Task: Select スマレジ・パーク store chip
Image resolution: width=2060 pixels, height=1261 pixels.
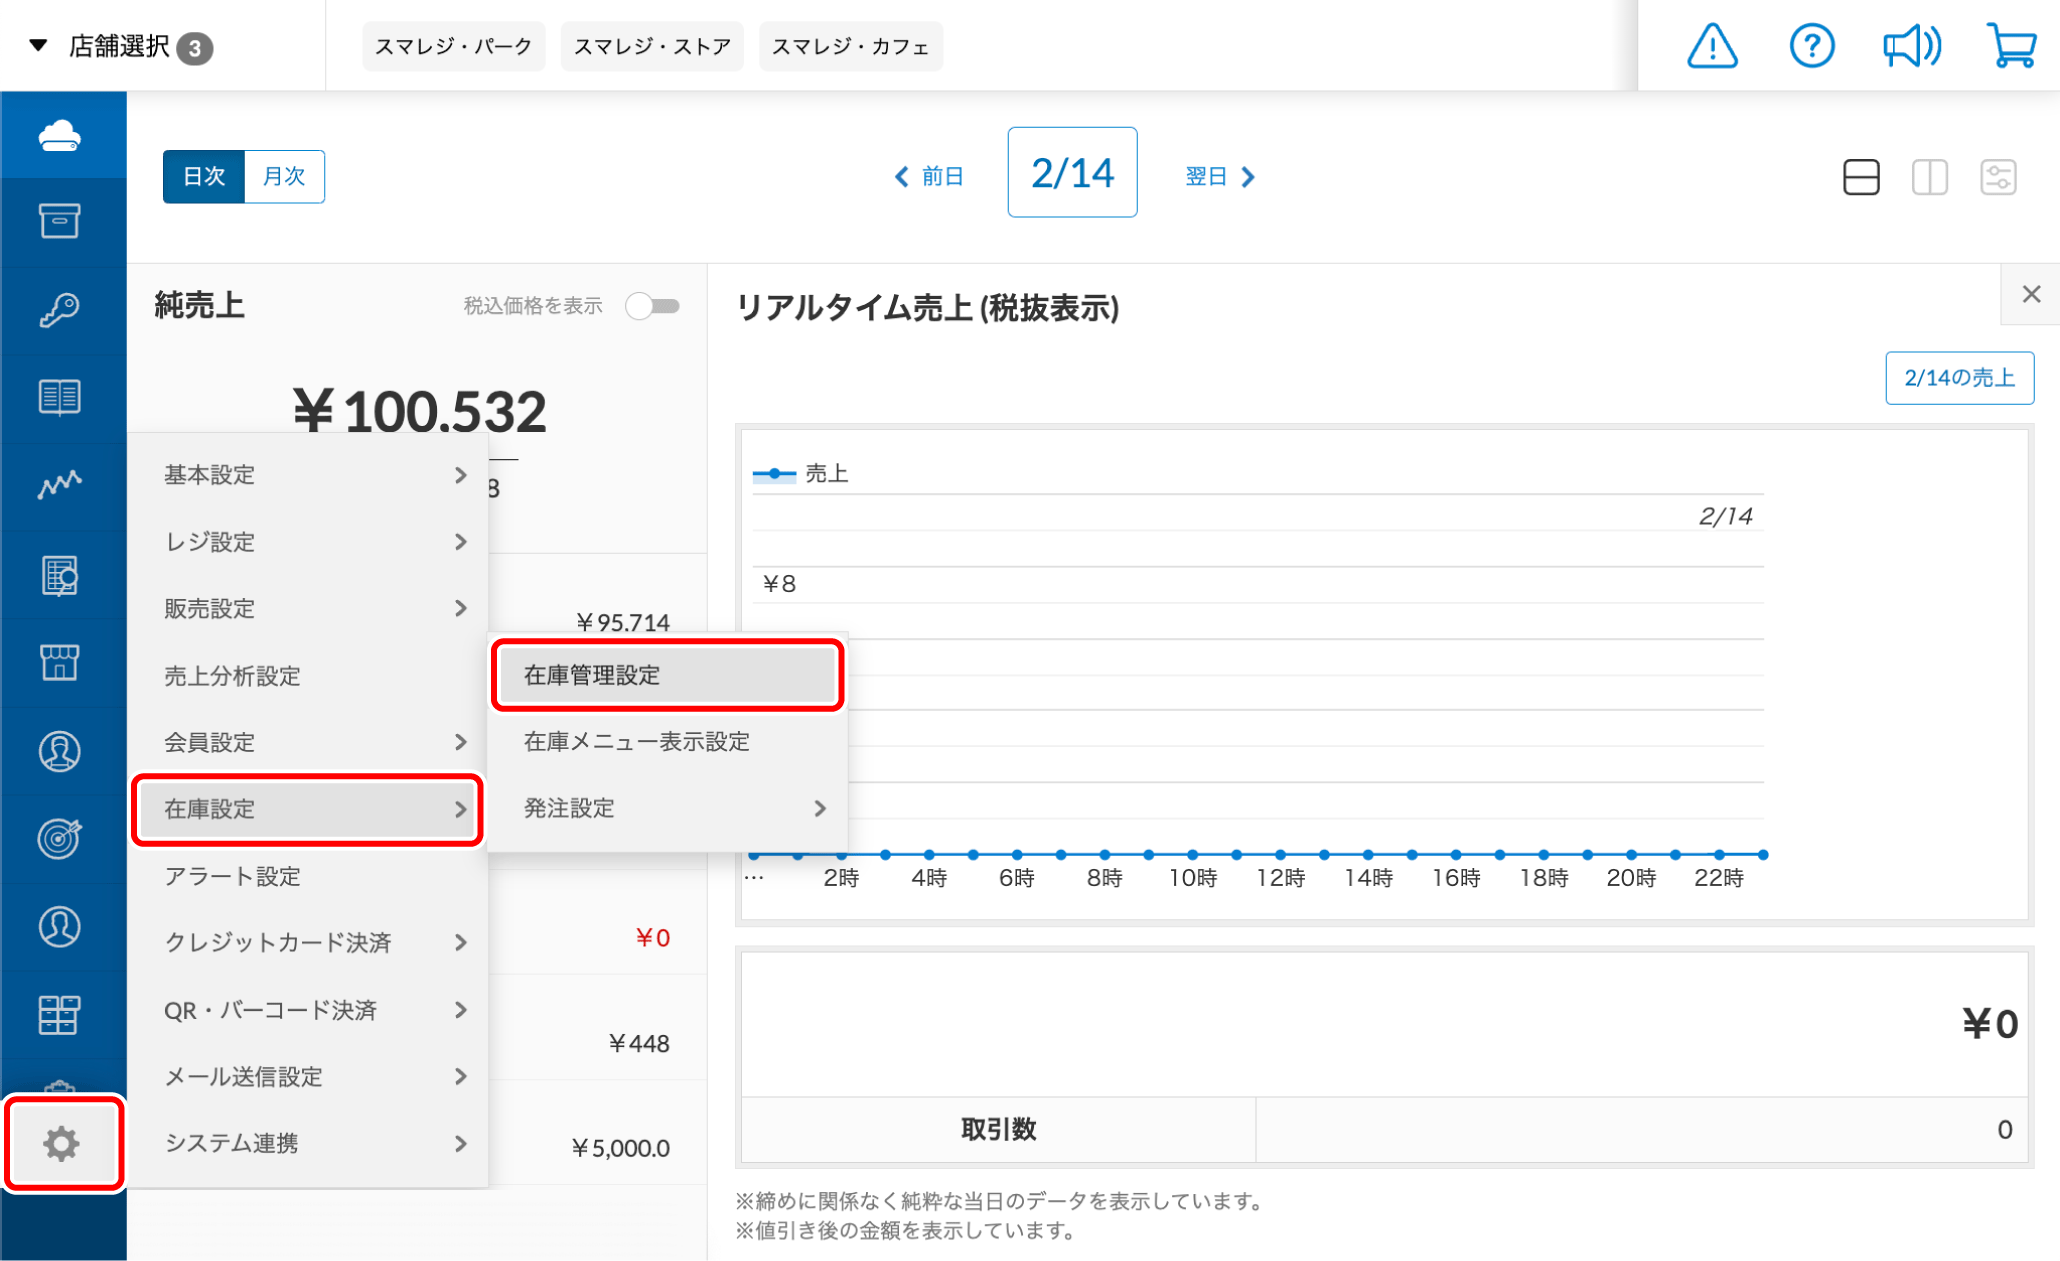Action: (453, 46)
